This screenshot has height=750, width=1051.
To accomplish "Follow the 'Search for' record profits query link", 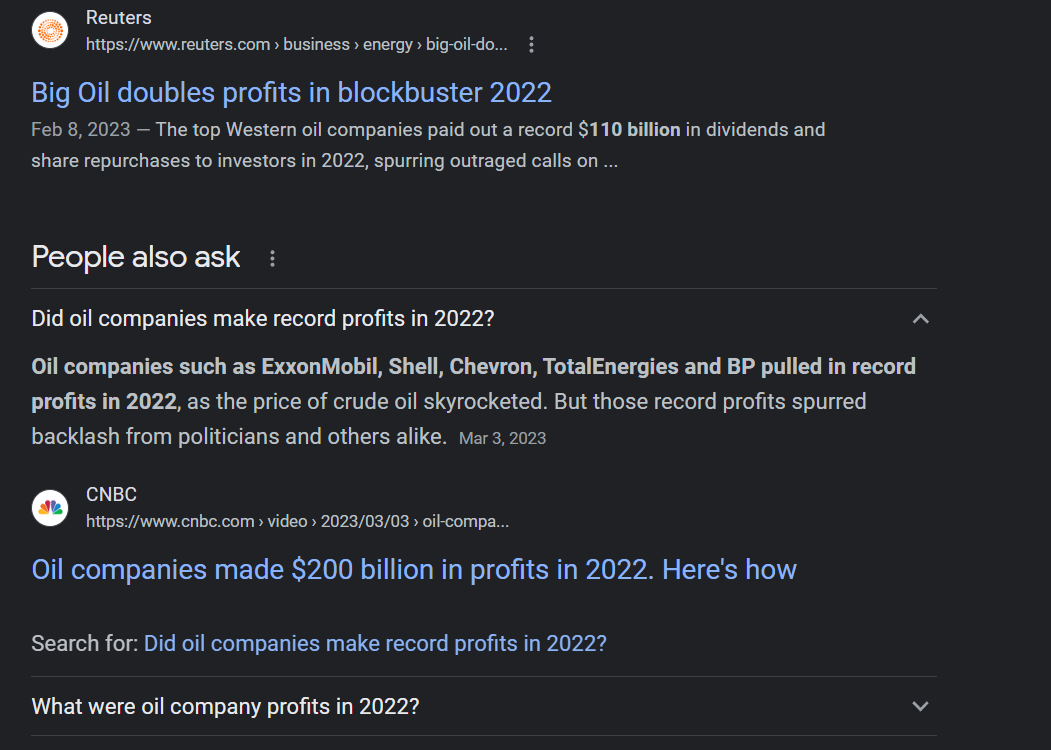I will tap(375, 643).
